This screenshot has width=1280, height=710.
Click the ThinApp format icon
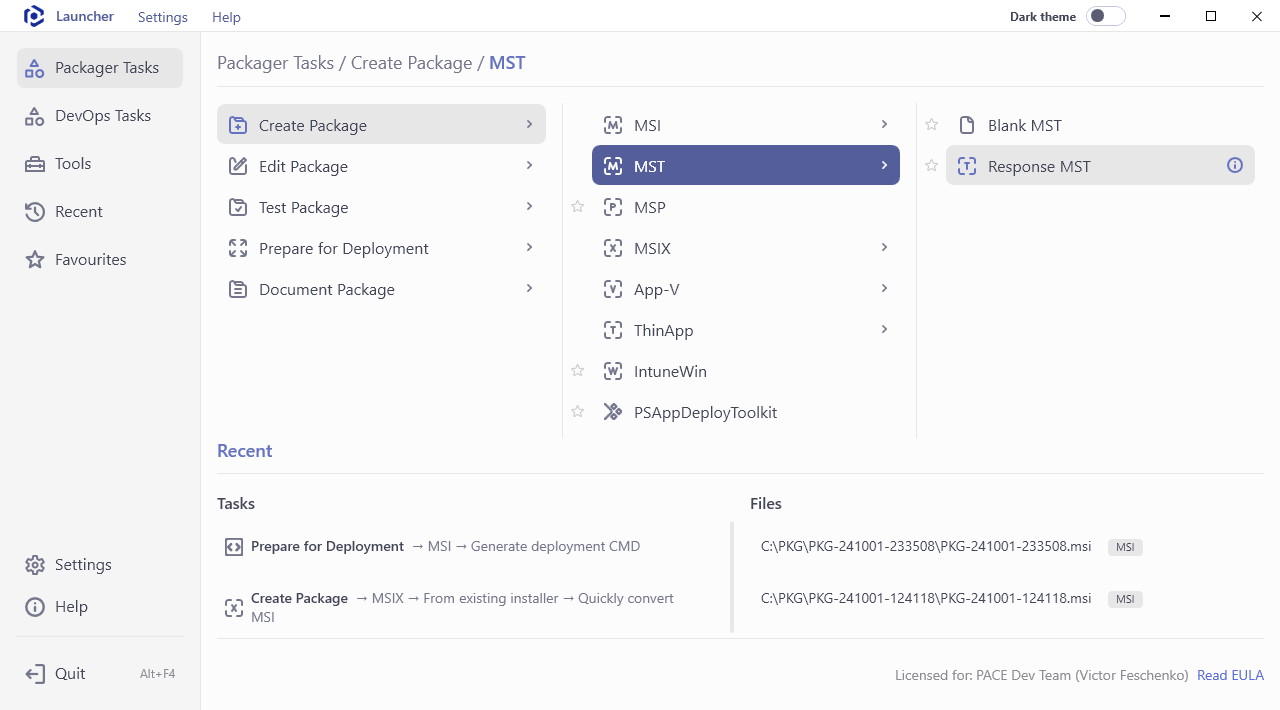pyautogui.click(x=613, y=330)
